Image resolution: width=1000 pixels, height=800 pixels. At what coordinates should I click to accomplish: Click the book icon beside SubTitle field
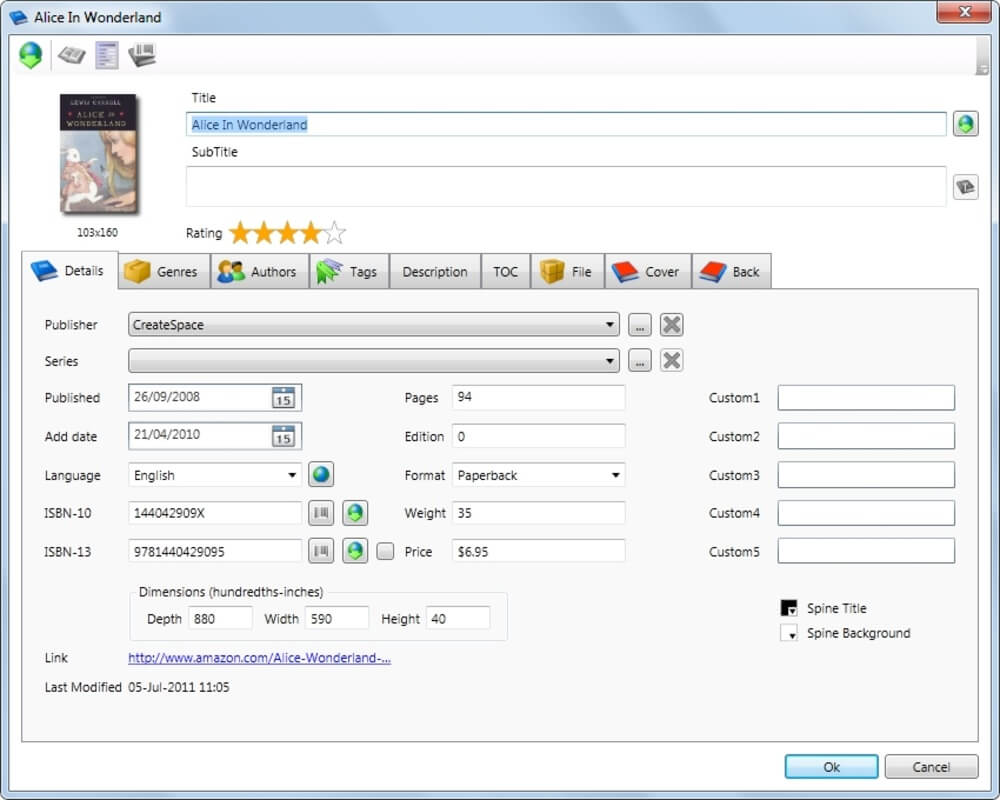pyautogui.click(x=965, y=186)
